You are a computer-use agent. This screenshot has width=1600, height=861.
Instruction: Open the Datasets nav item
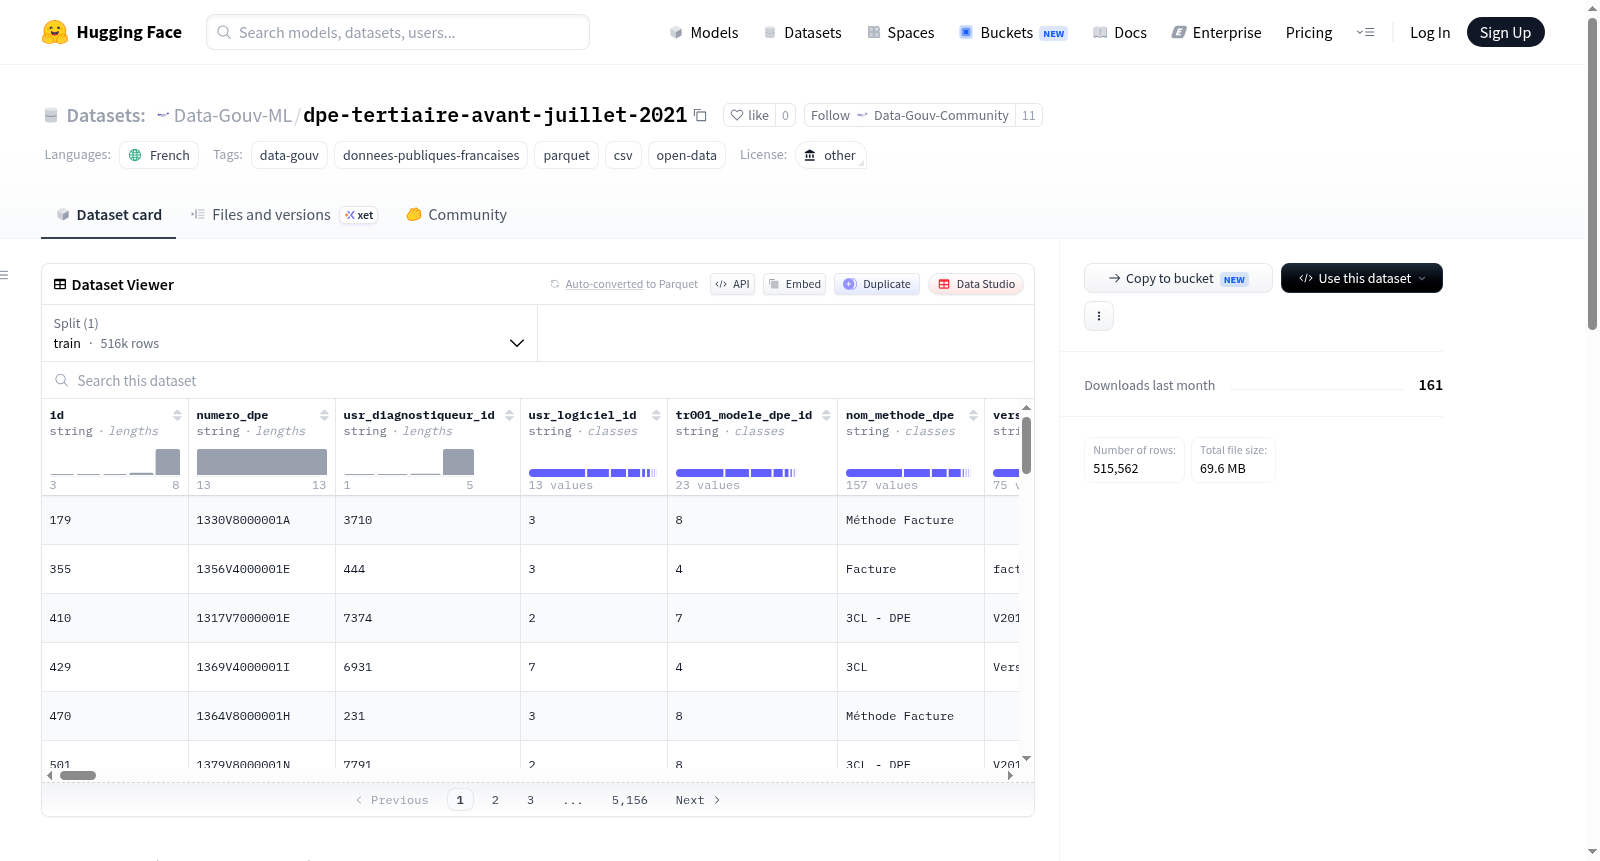803,33
